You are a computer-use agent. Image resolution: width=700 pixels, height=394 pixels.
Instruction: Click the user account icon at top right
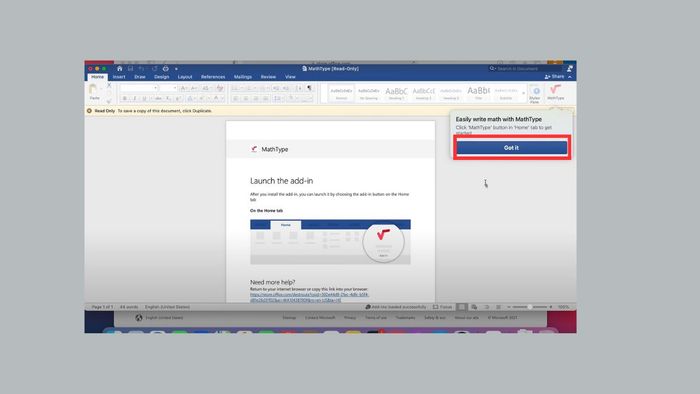(x=570, y=69)
